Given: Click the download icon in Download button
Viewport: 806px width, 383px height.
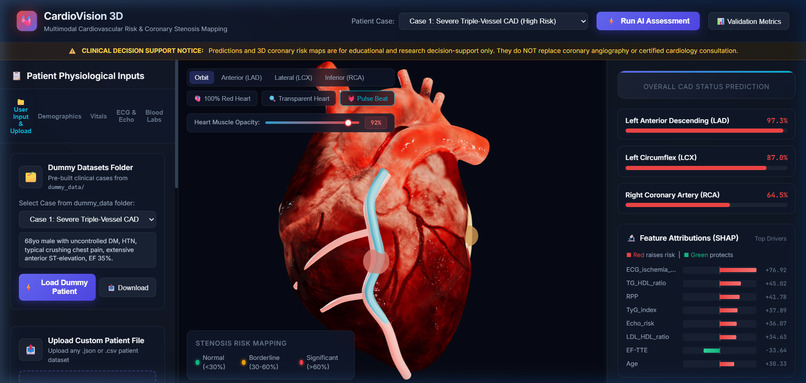Looking at the screenshot, I should coord(111,288).
